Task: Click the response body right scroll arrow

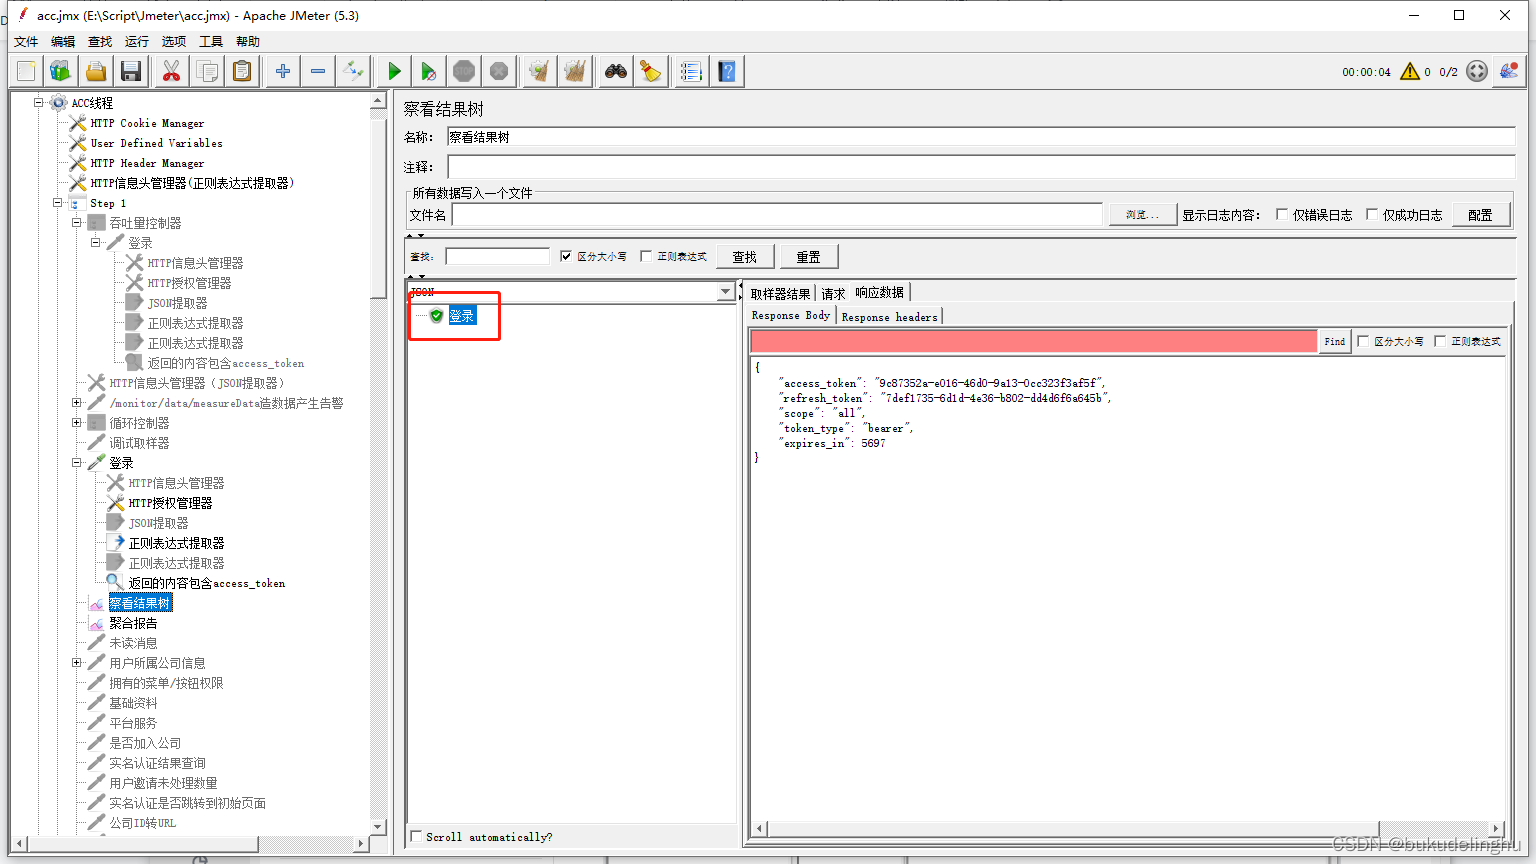Action: tap(1497, 828)
